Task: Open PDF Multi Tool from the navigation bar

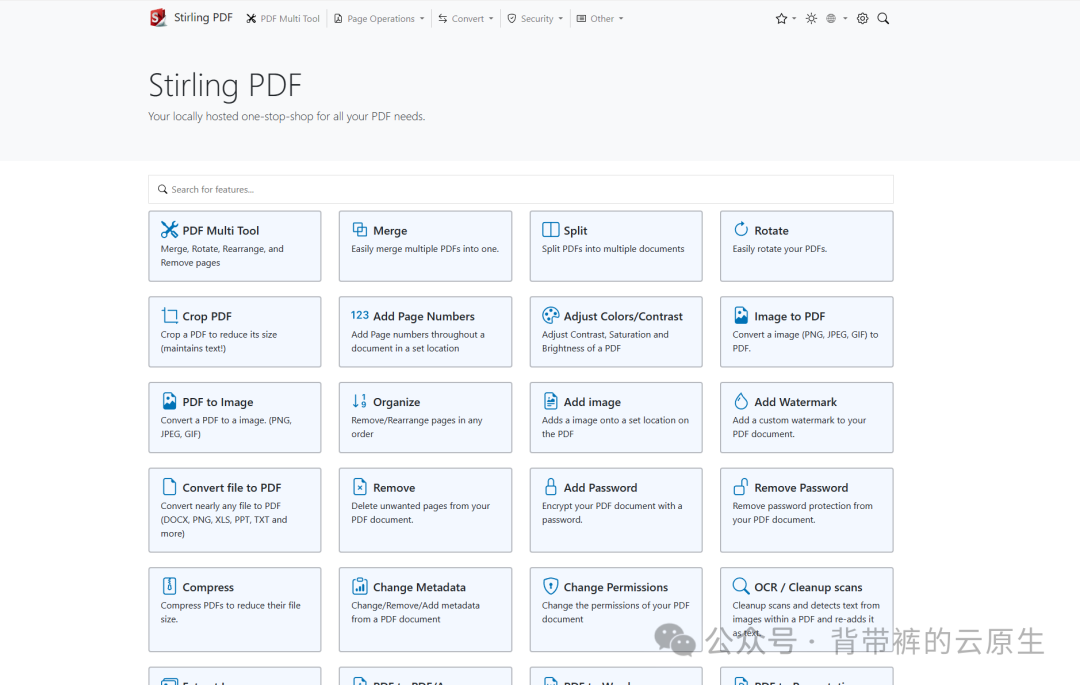Action: (283, 19)
